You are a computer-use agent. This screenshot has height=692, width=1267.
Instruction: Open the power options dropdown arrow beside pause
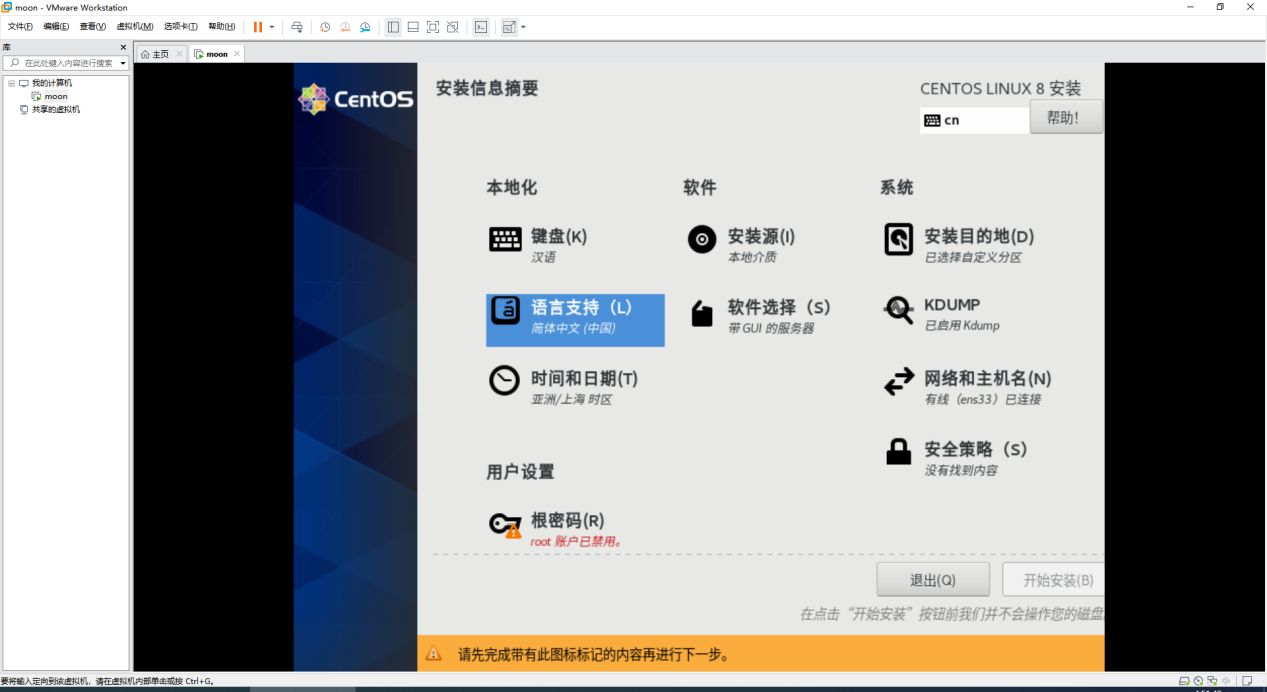272,27
